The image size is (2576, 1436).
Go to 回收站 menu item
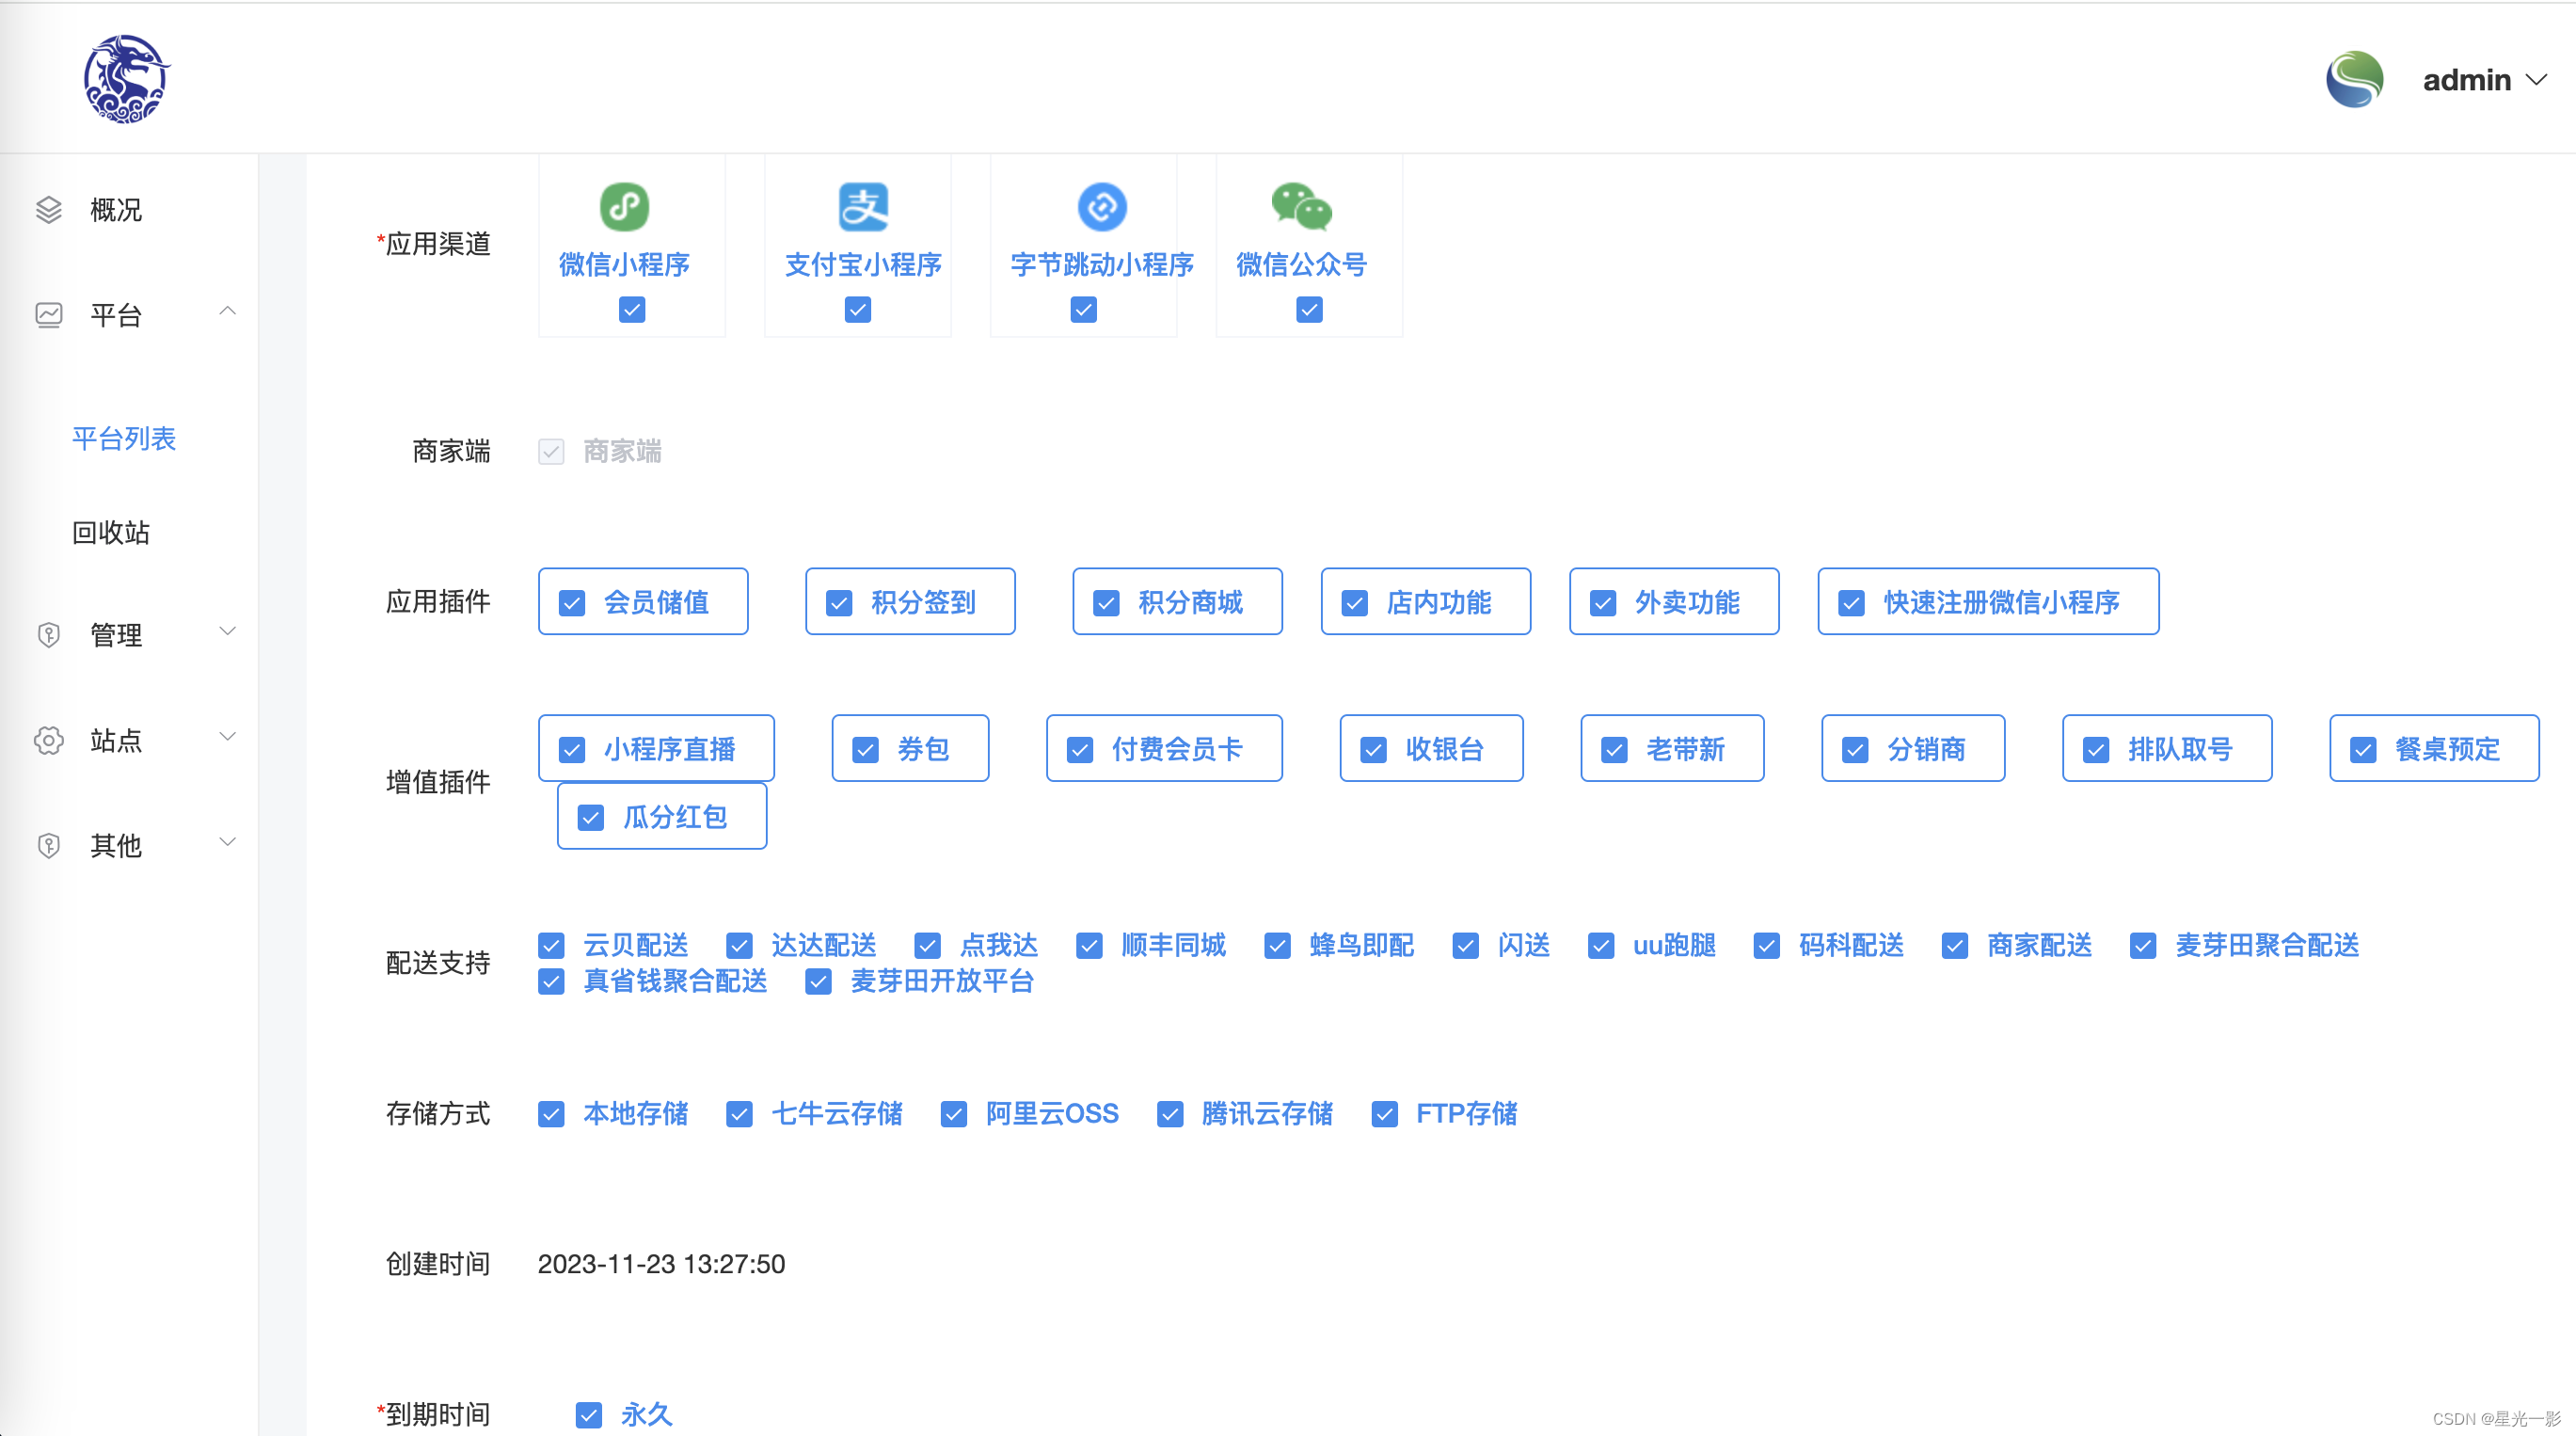[111, 532]
